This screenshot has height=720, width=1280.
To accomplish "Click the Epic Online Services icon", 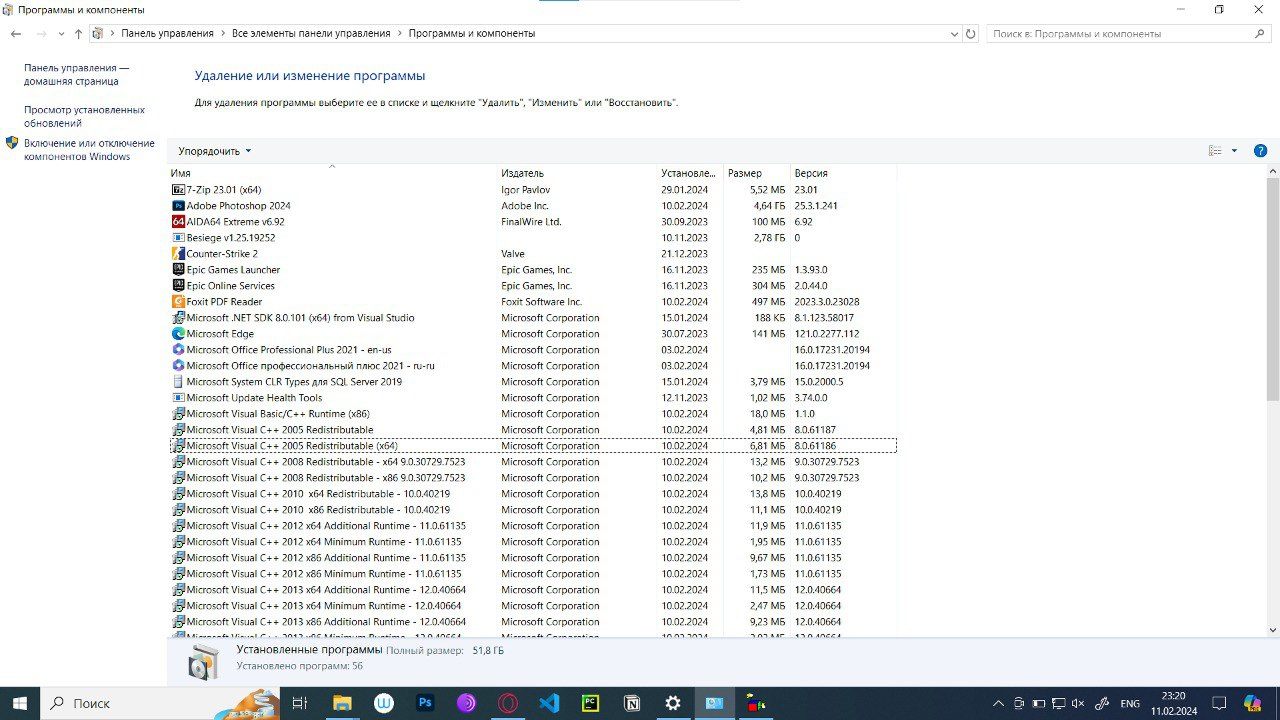I will tap(178, 286).
